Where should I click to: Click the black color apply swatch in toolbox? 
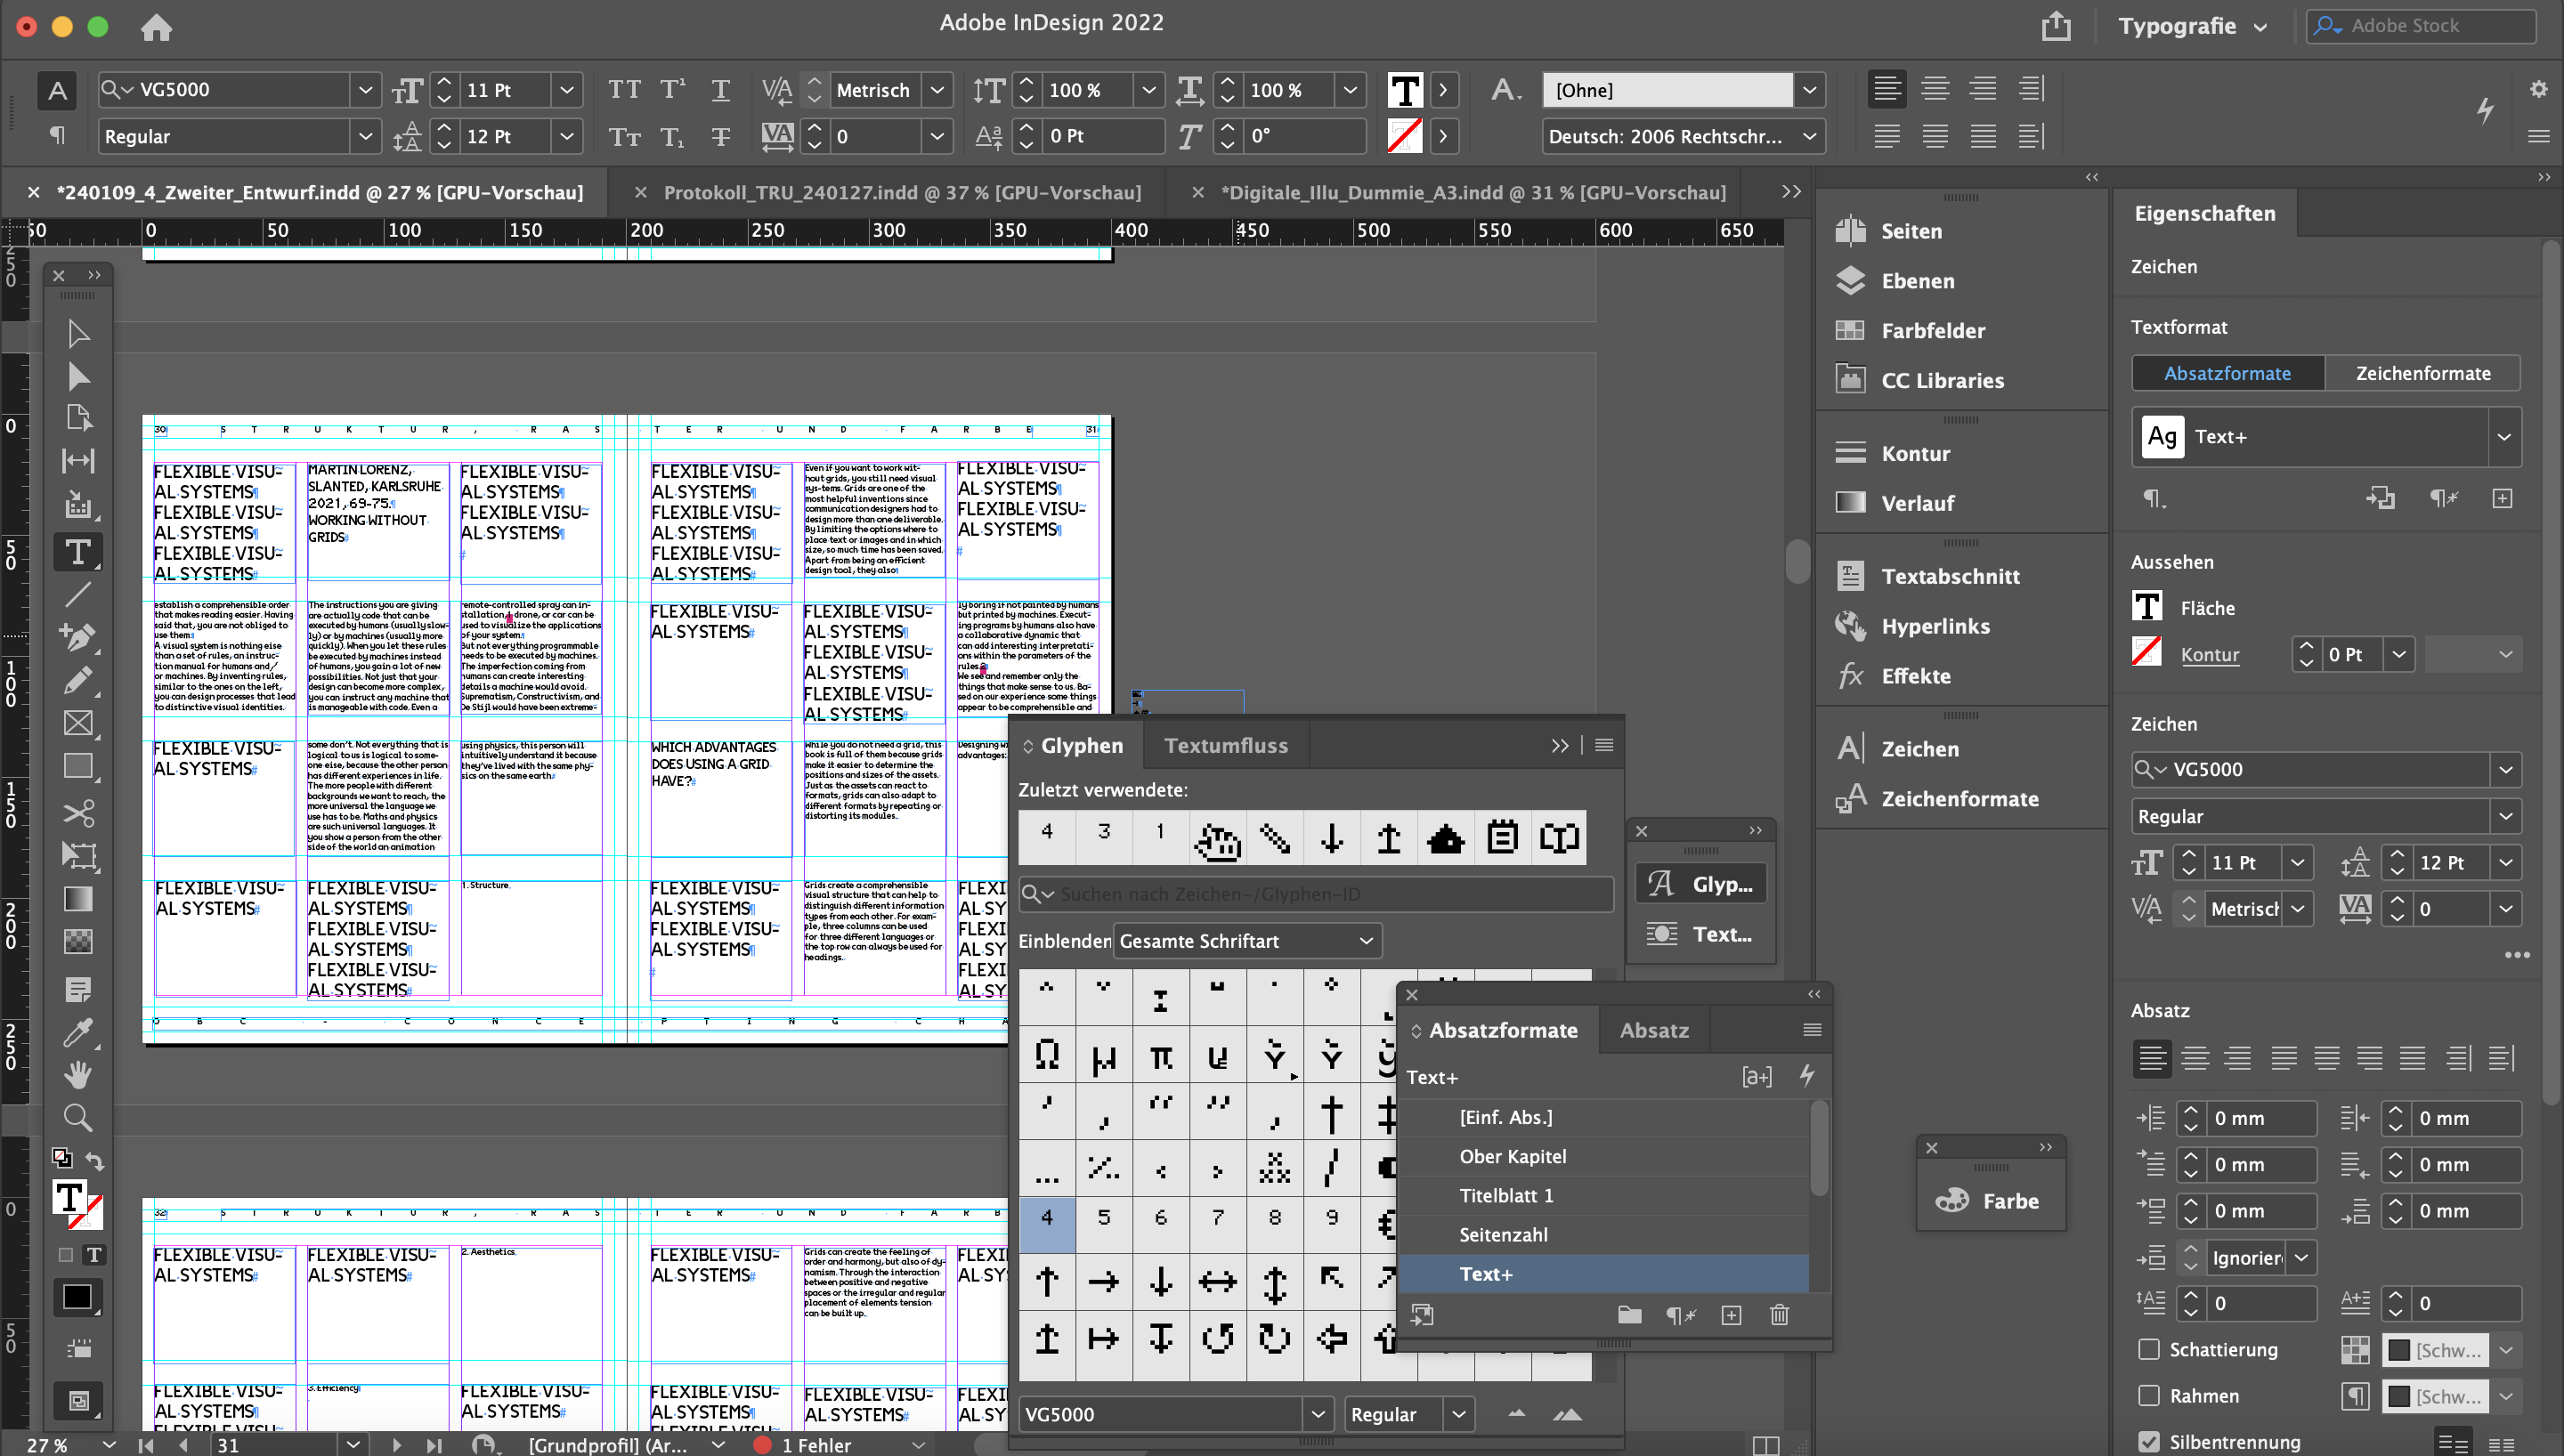click(77, 1297)
